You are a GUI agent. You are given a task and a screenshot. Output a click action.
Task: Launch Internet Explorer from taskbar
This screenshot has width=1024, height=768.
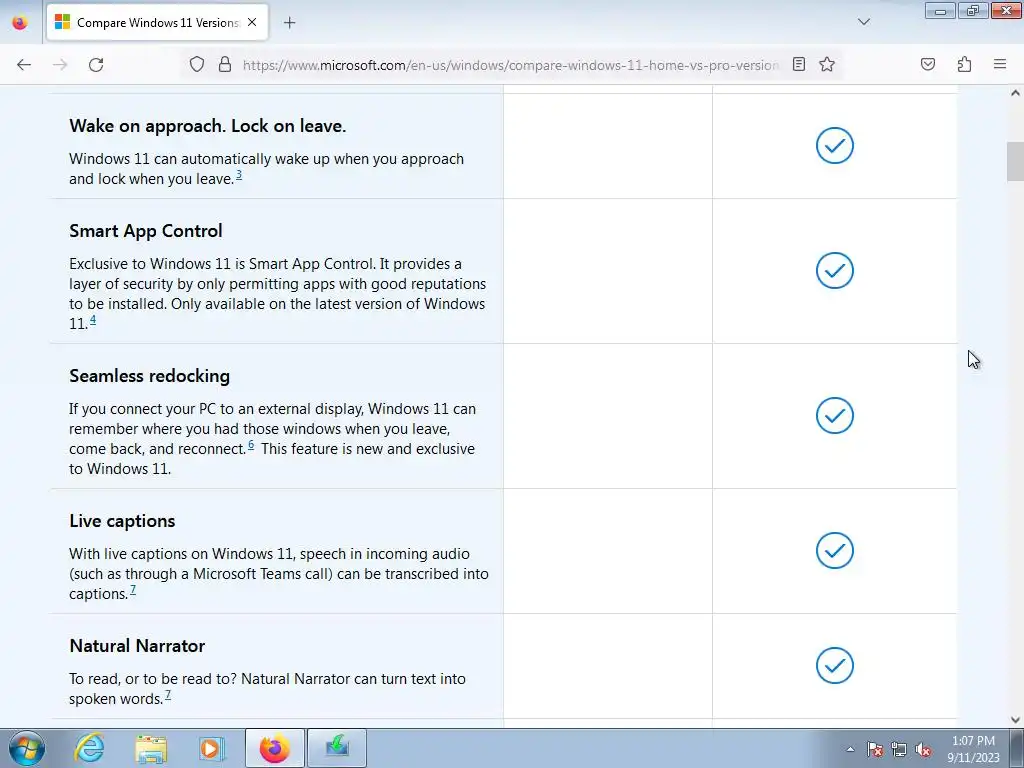point(89,748)
